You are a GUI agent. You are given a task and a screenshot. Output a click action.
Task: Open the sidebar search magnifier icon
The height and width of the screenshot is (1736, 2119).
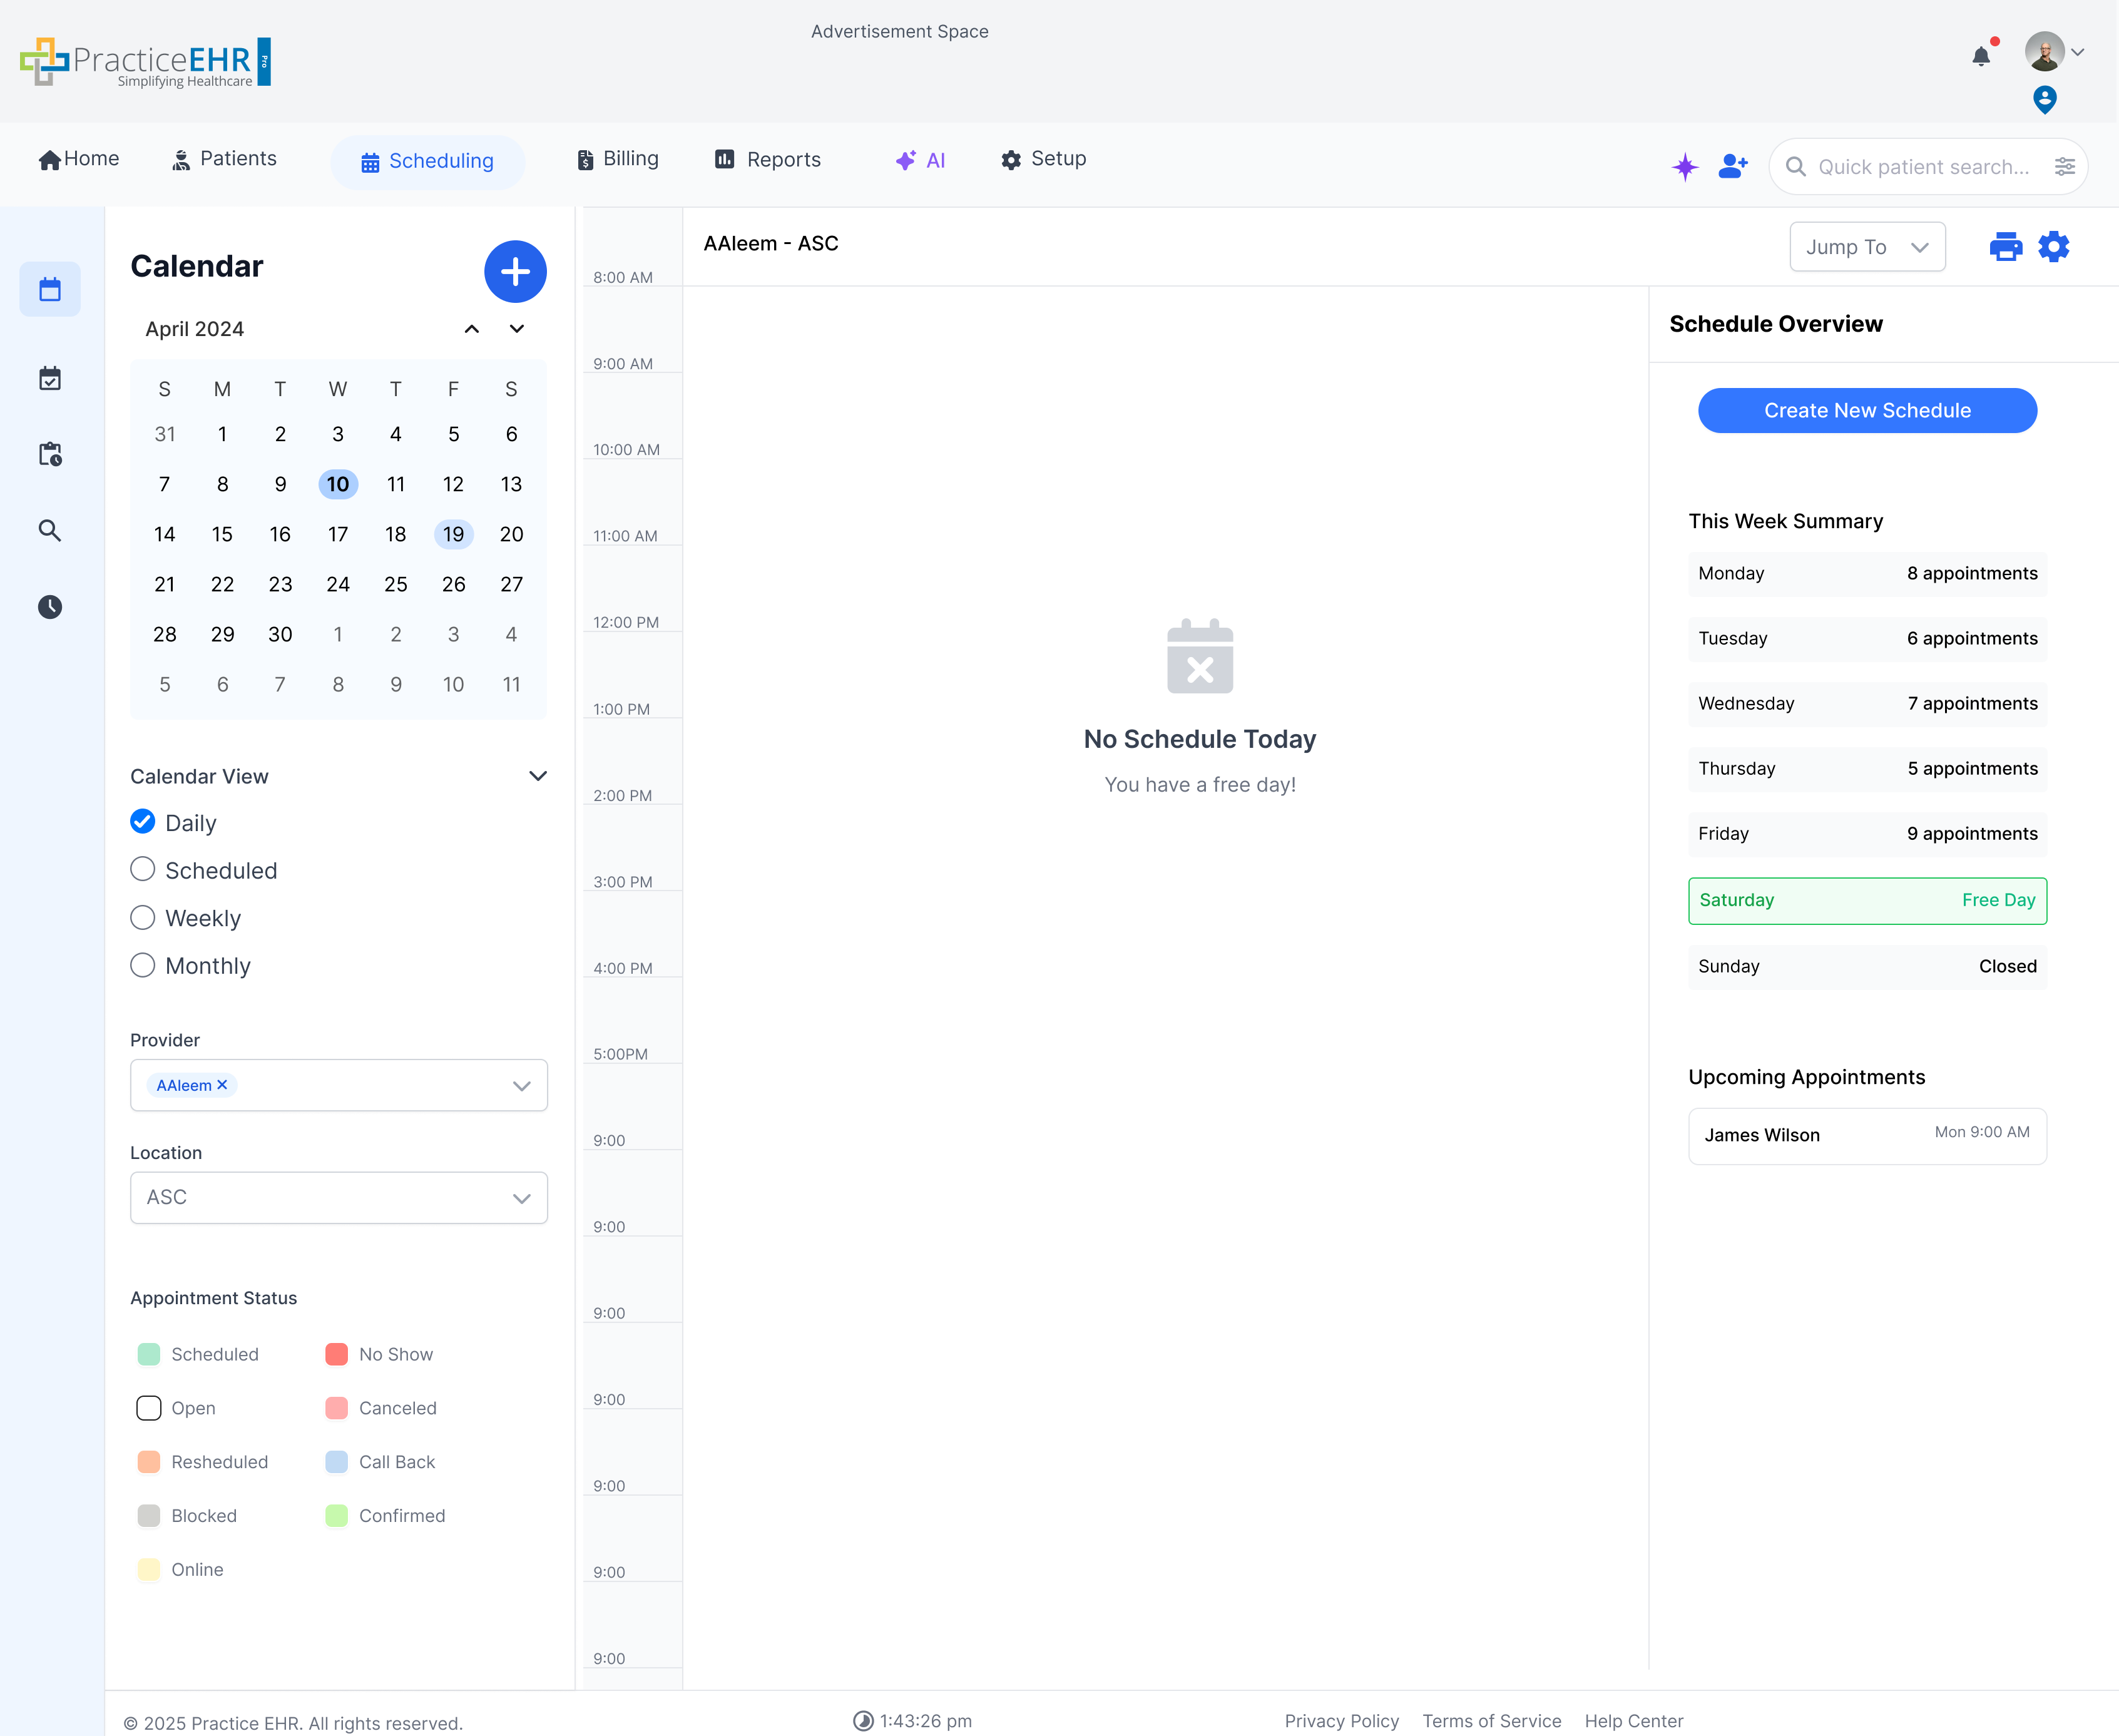click(x=50, y=530)
